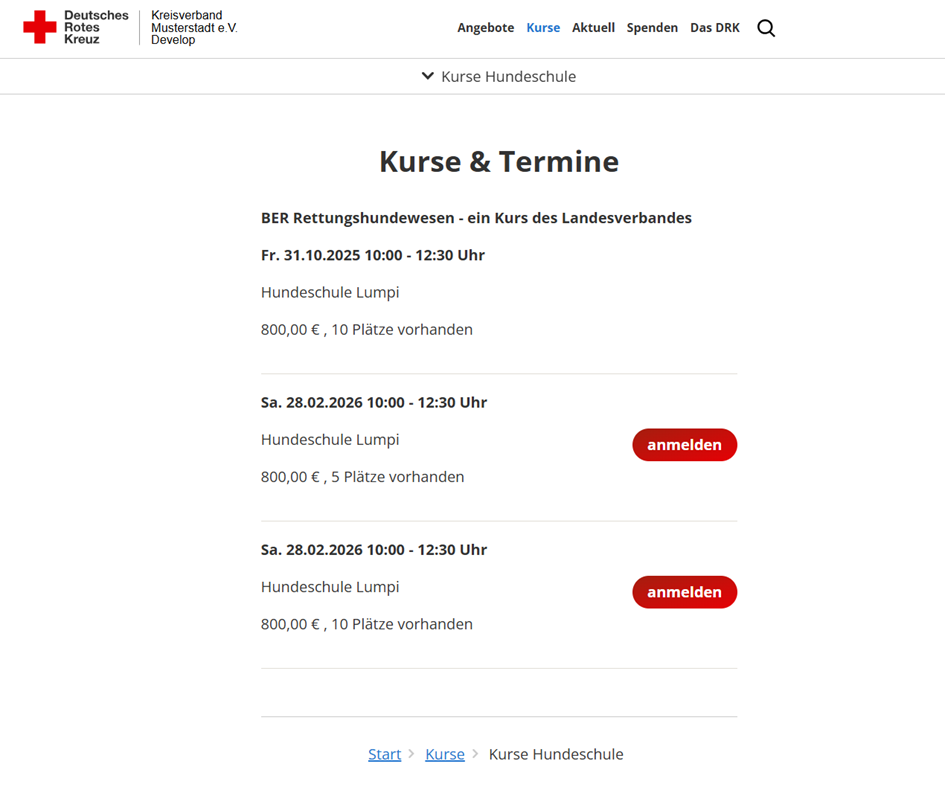Viewport: 945px width, 793px height.
Task: Click the red cross logo icon
Action: pyautogui.click(x=40, y=27)
